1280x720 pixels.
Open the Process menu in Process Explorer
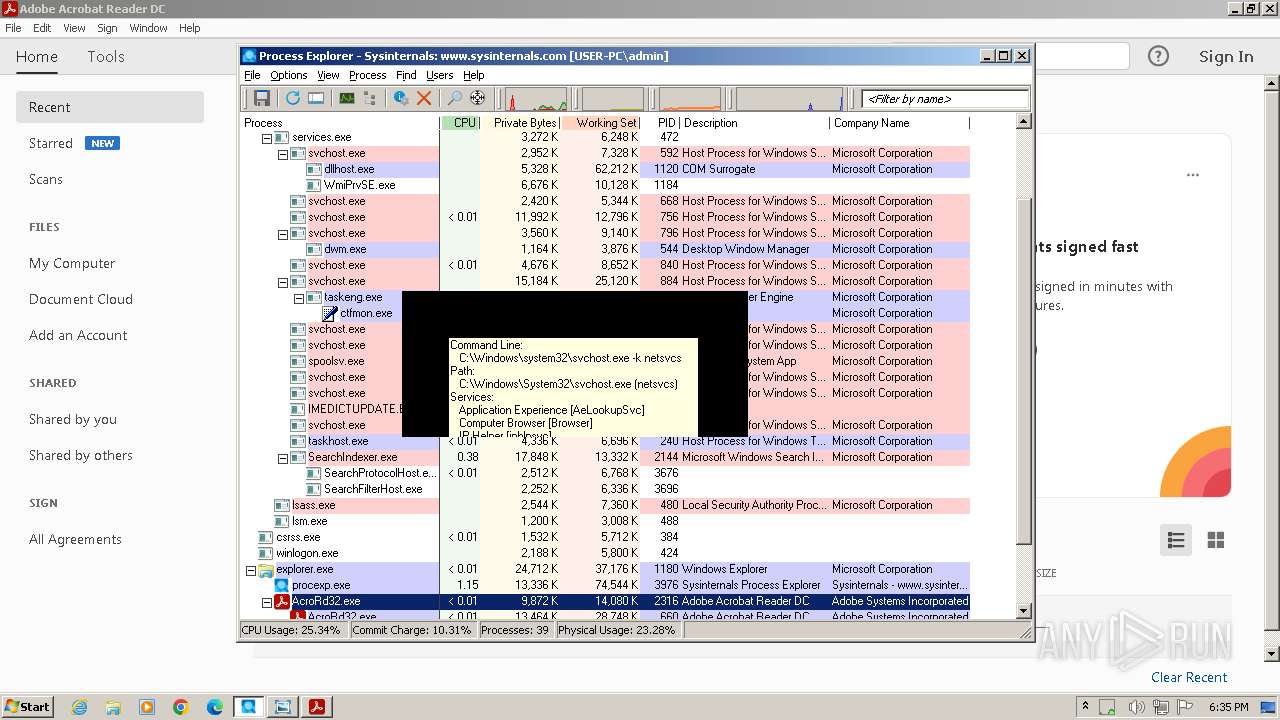pos(367,75)
